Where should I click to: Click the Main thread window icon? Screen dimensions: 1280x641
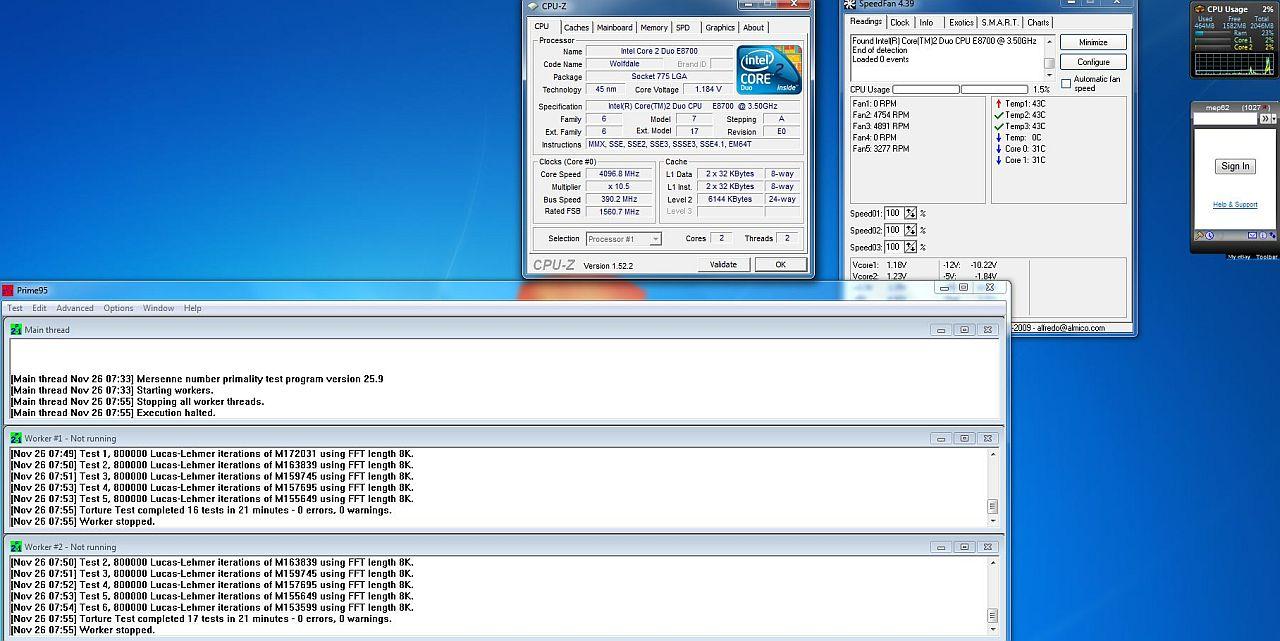point(16,329)
